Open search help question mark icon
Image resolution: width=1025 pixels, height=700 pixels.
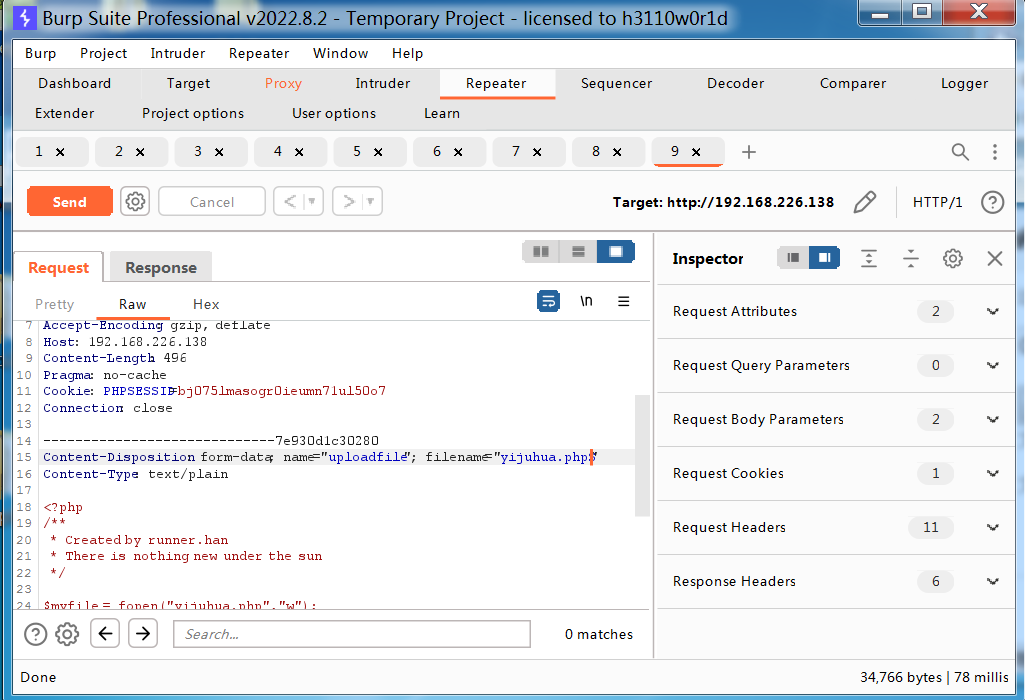pyautogui.click(x=35, y=633)
